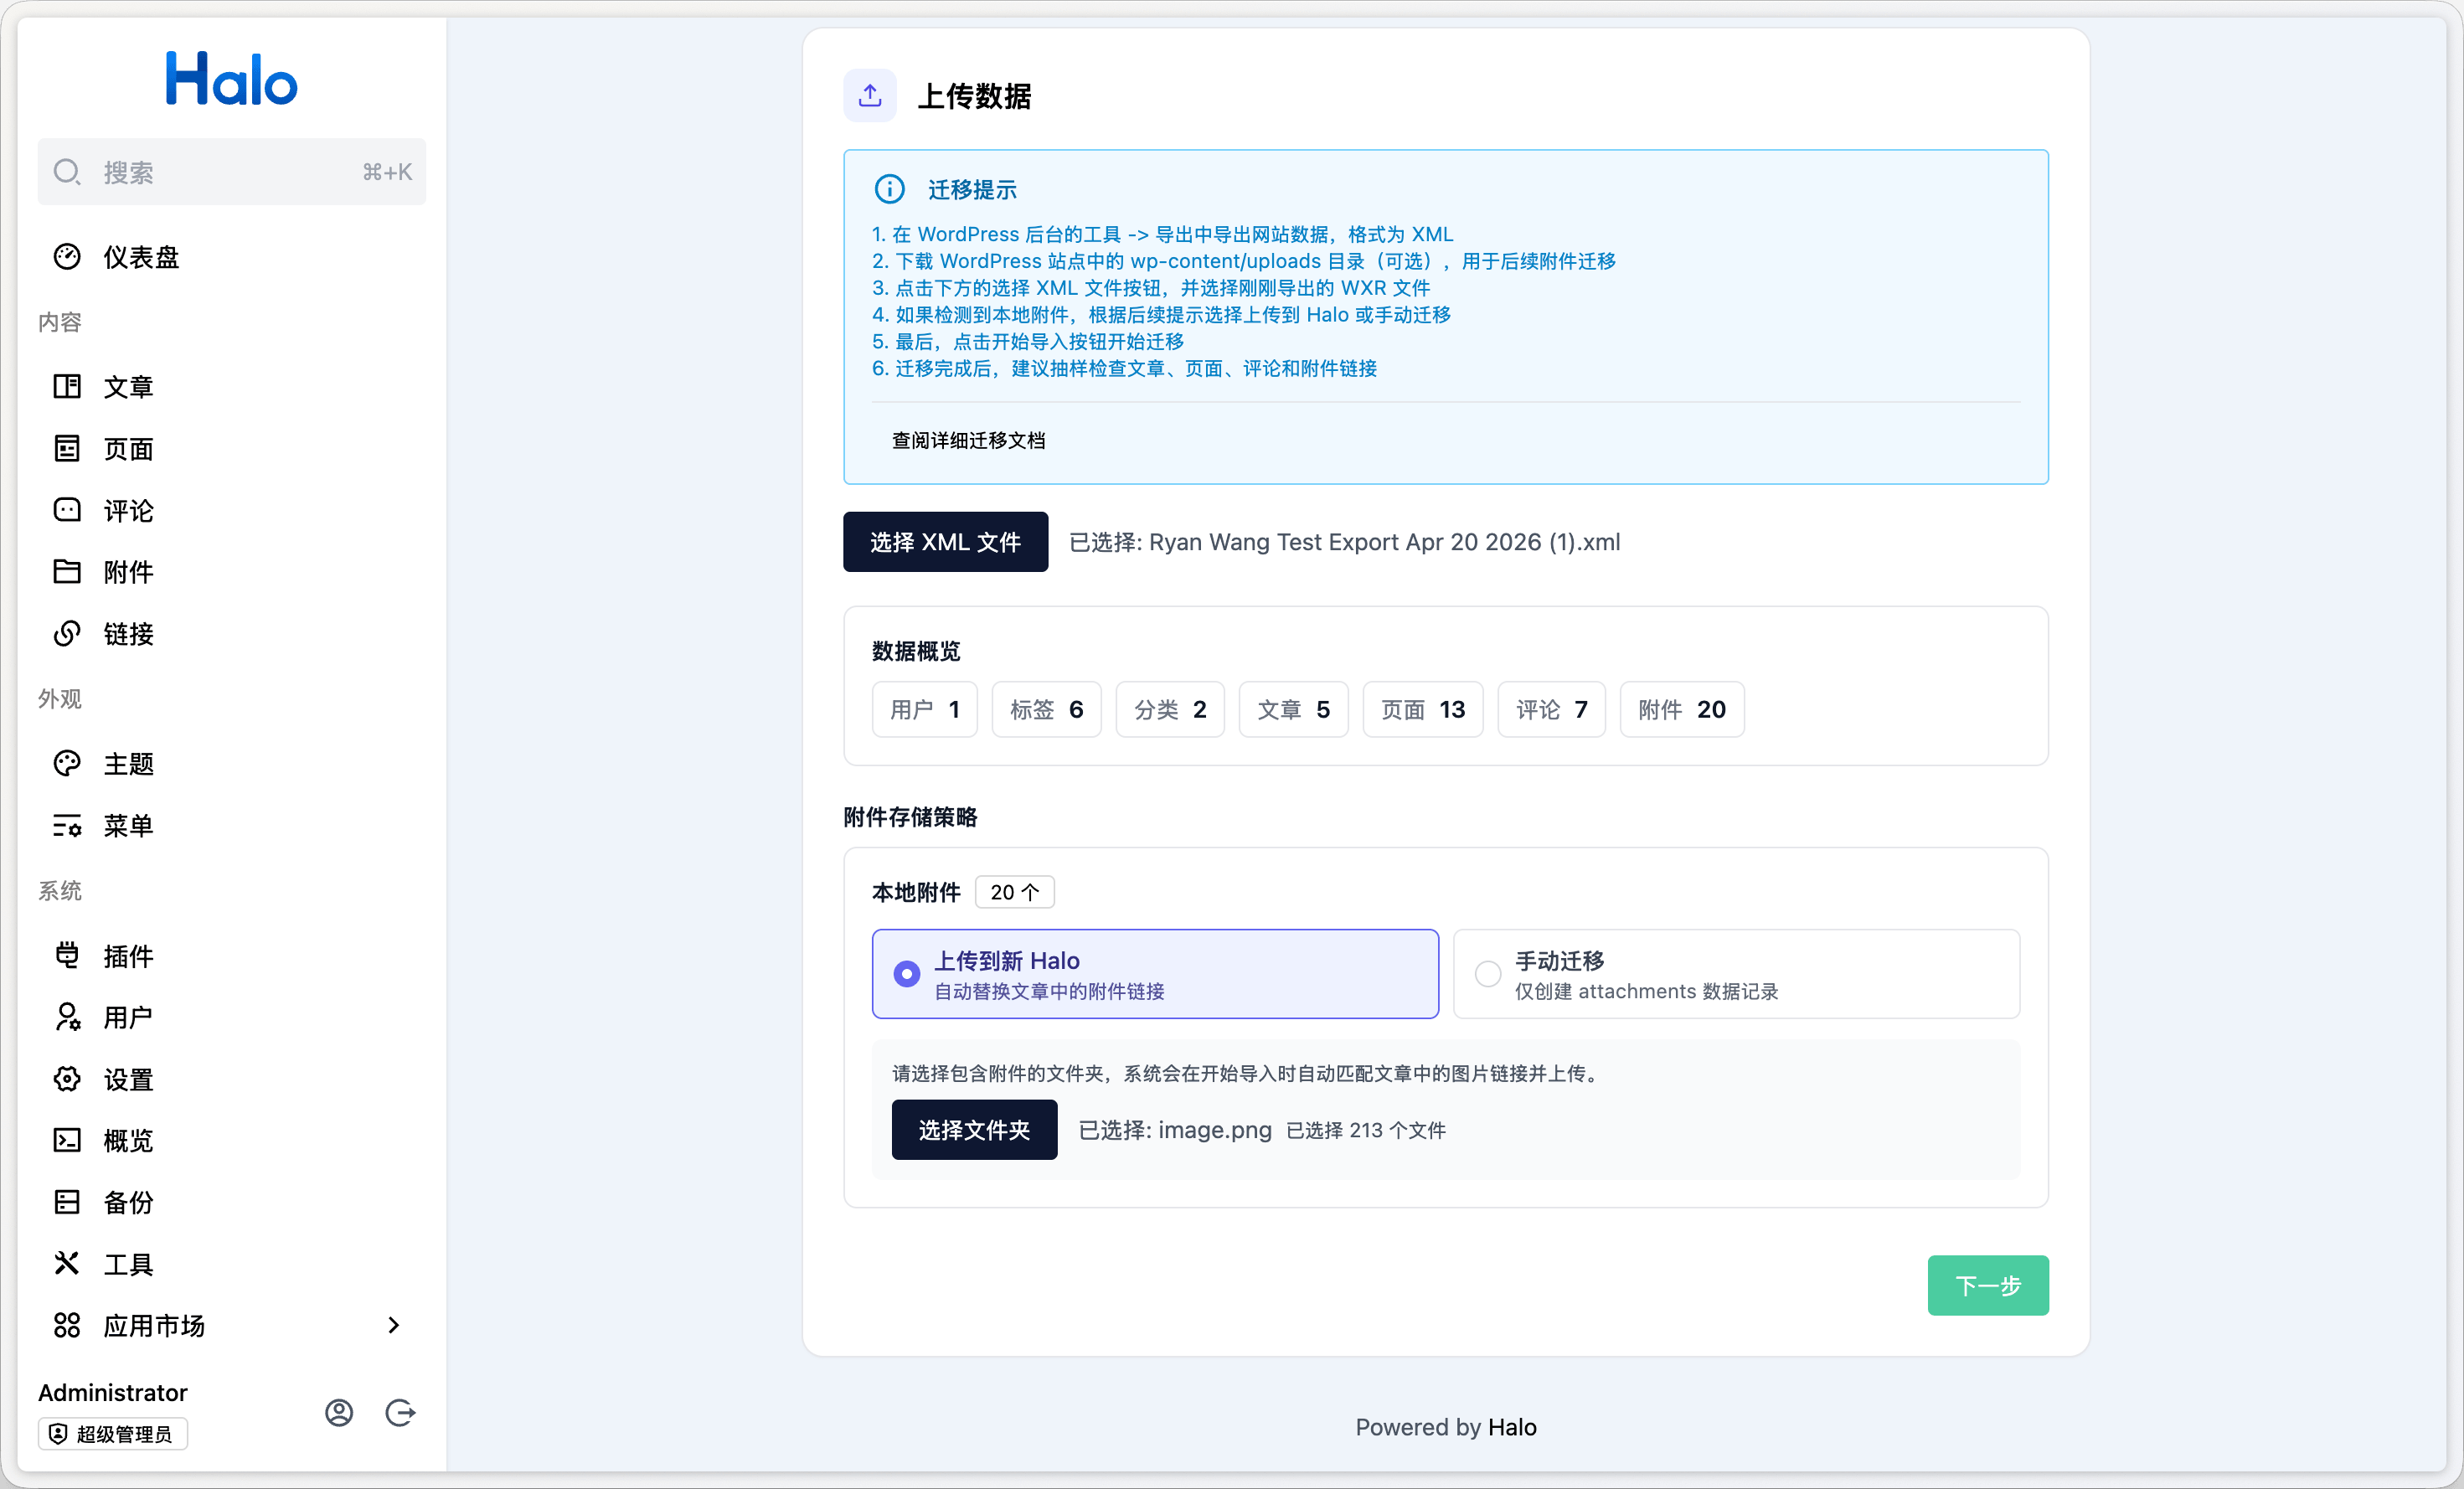Image resolution: width=2464 pixels, height=1489 pixels.
Task: Click the user profile icon near Administrator
Action: 339,1412
